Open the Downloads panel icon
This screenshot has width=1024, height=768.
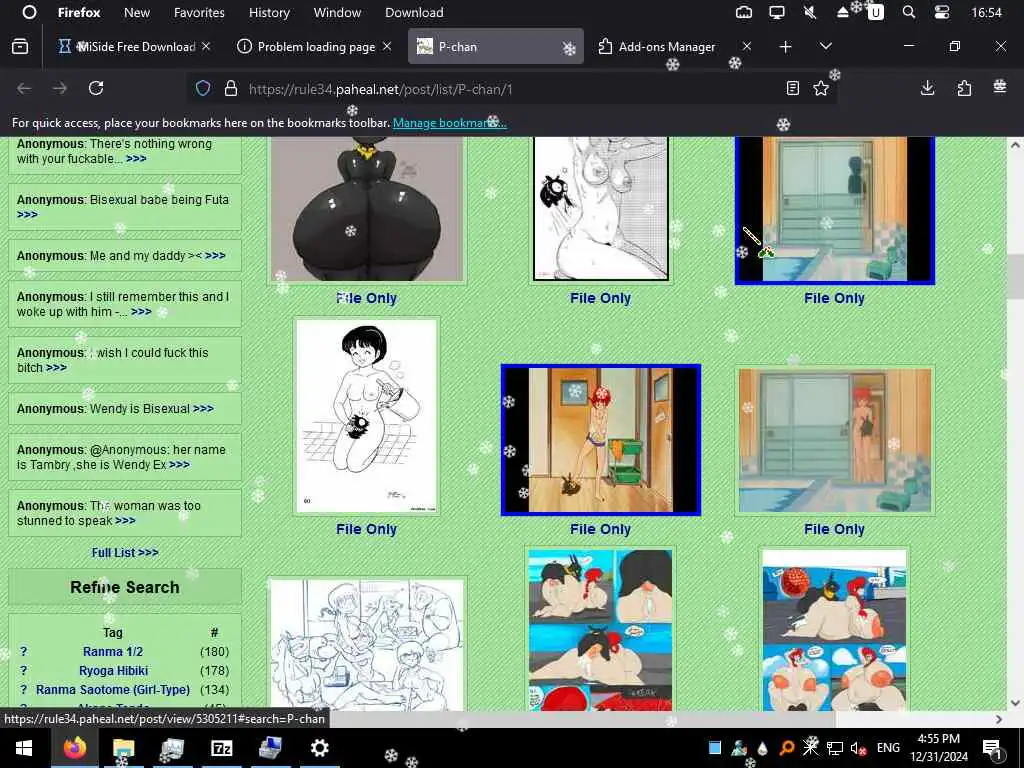click(x=927, y=88)
